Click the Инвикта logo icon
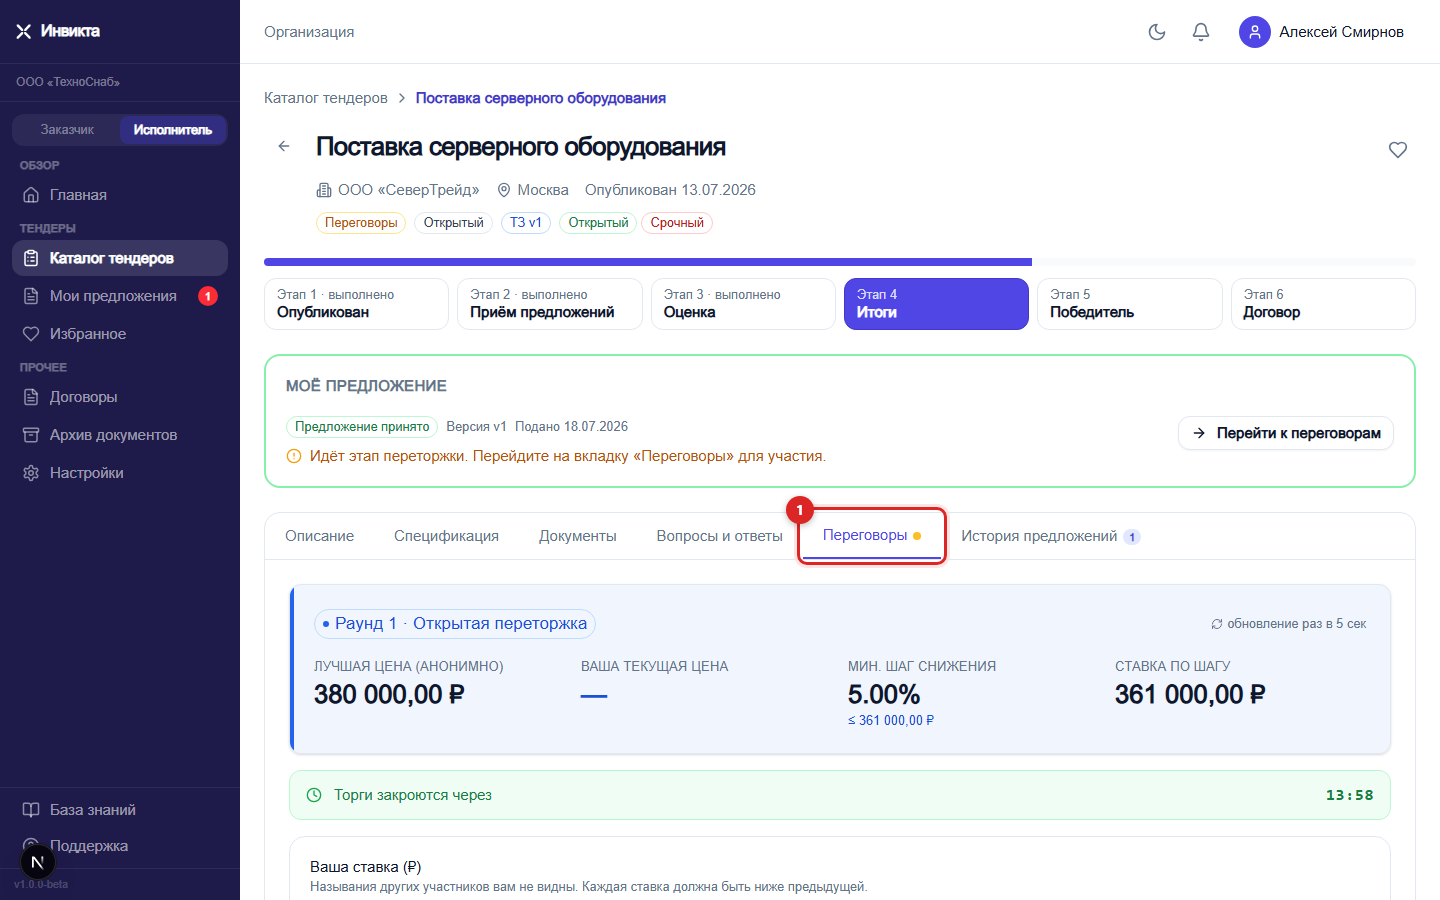 pos(24,32)
